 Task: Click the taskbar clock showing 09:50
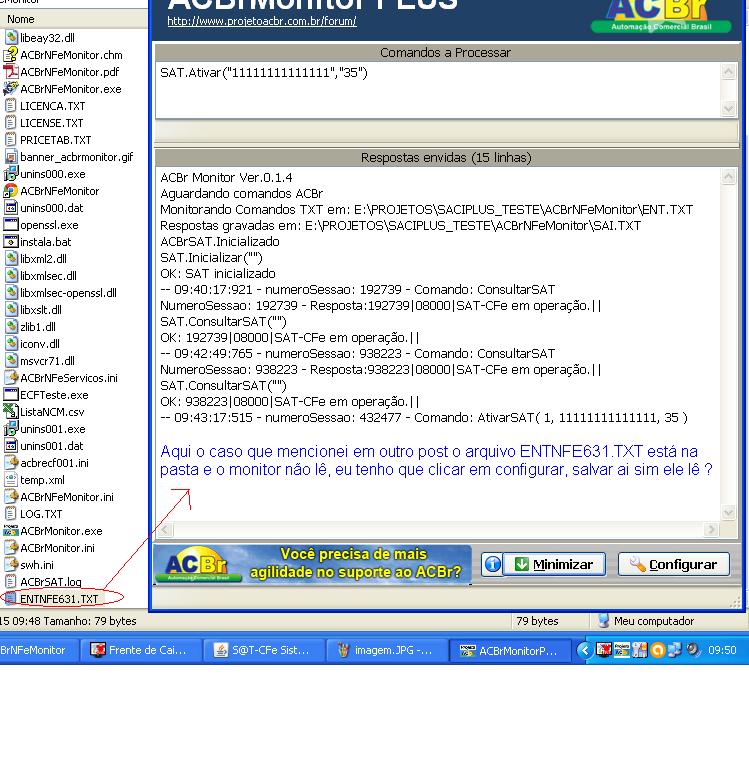pos(722,650)
